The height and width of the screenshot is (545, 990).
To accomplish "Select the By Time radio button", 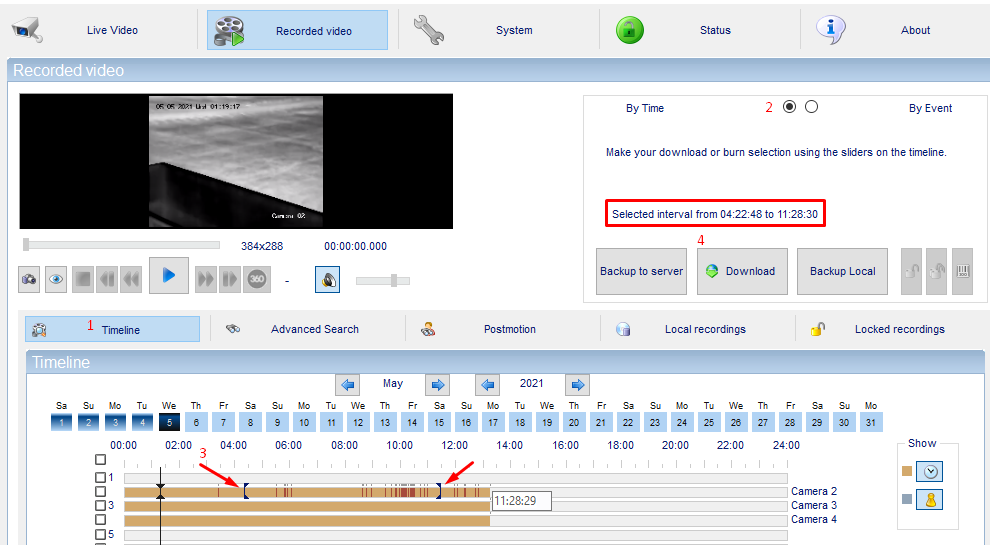I will 789,107.
